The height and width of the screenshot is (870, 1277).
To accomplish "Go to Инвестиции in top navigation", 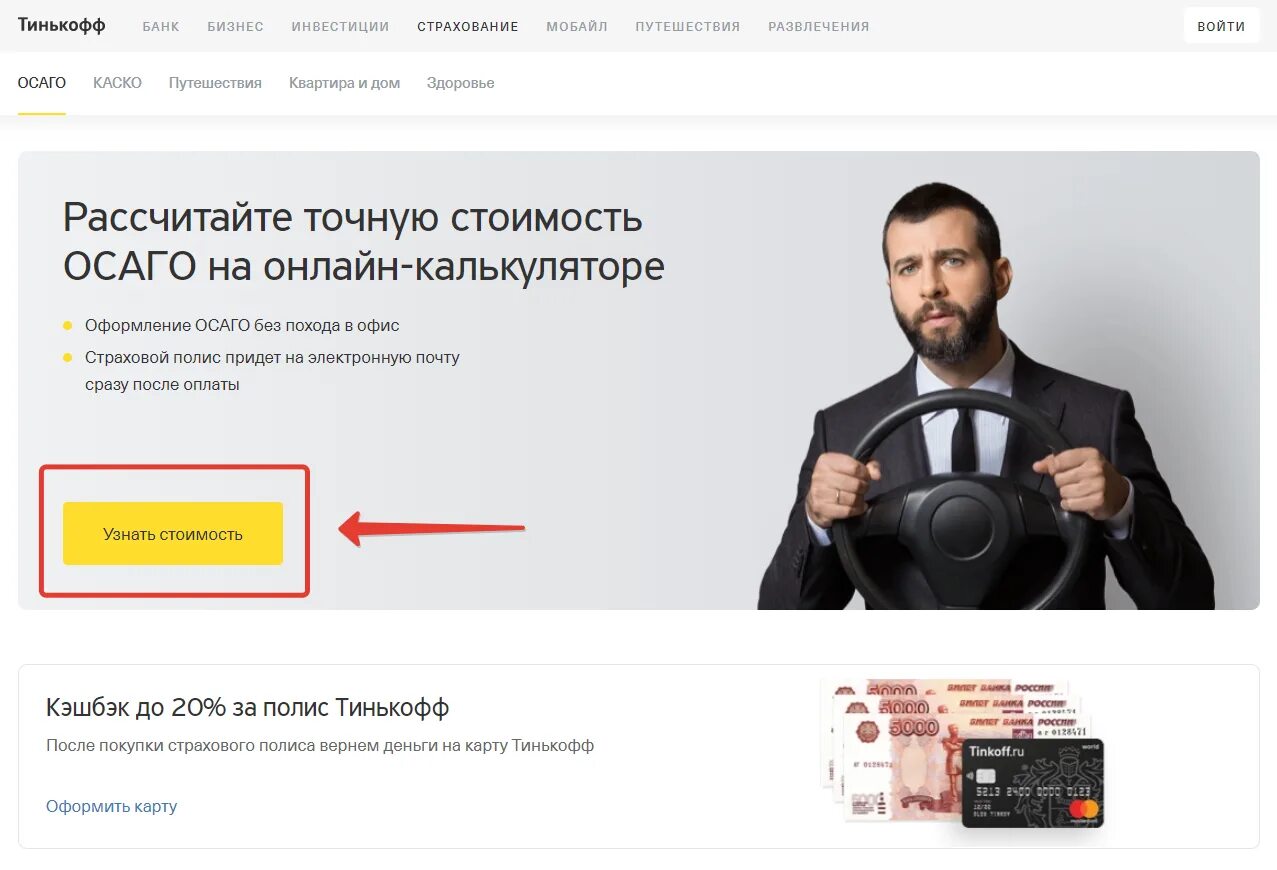I will (x=340, y=27).
